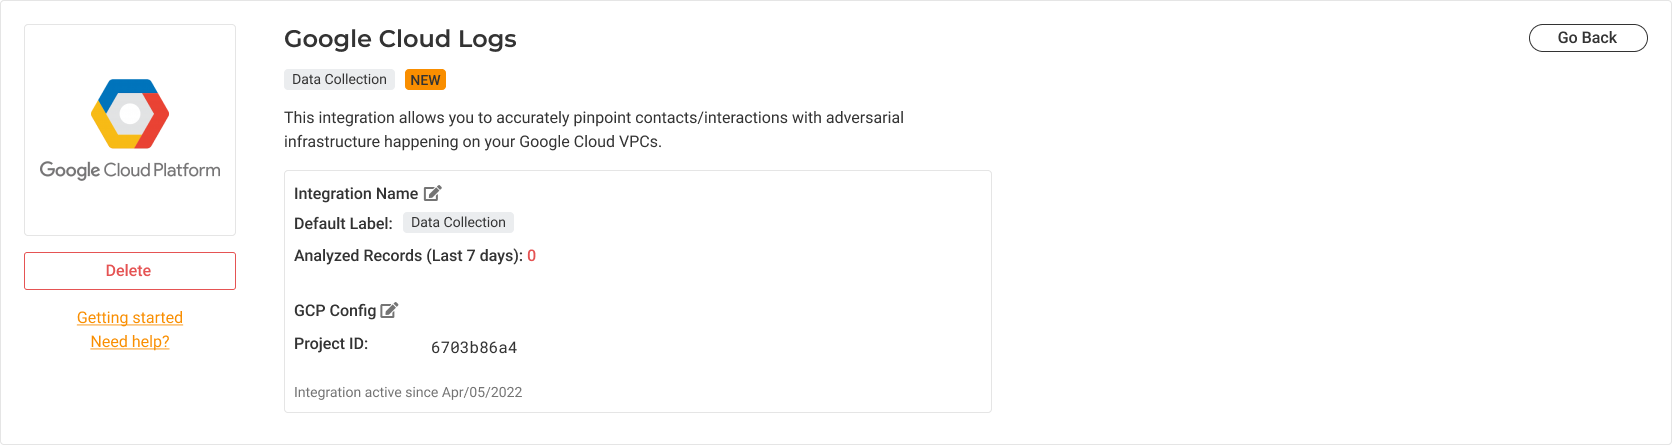Click the Project ID value 6703b86a4
1672x445 pixels.
(x=474, y=348)
